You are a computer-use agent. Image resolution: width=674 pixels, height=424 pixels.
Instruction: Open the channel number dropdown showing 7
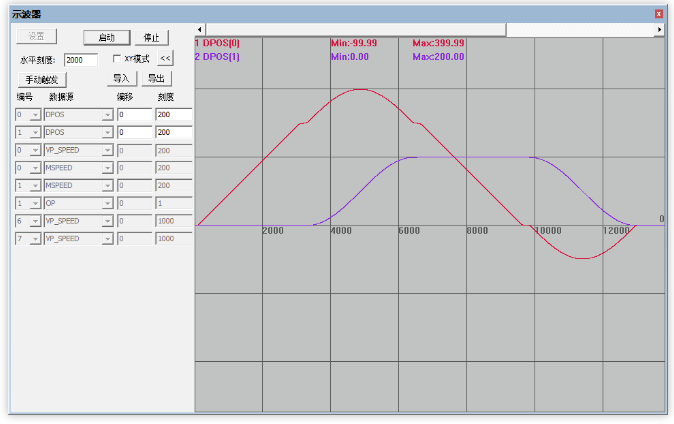click(x=35, y=239)
